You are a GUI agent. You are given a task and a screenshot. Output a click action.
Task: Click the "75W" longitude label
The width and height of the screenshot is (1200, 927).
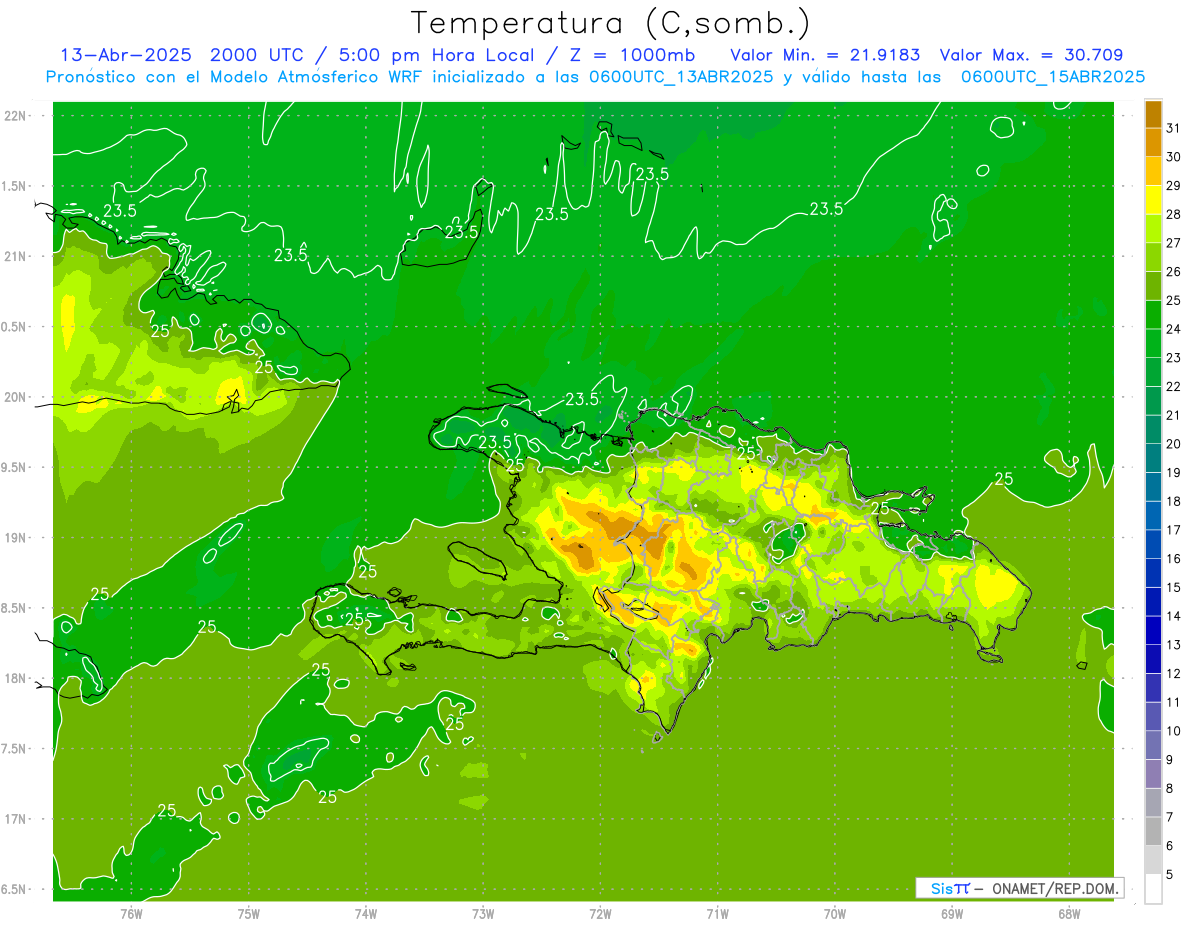click(x=249, y=913)
